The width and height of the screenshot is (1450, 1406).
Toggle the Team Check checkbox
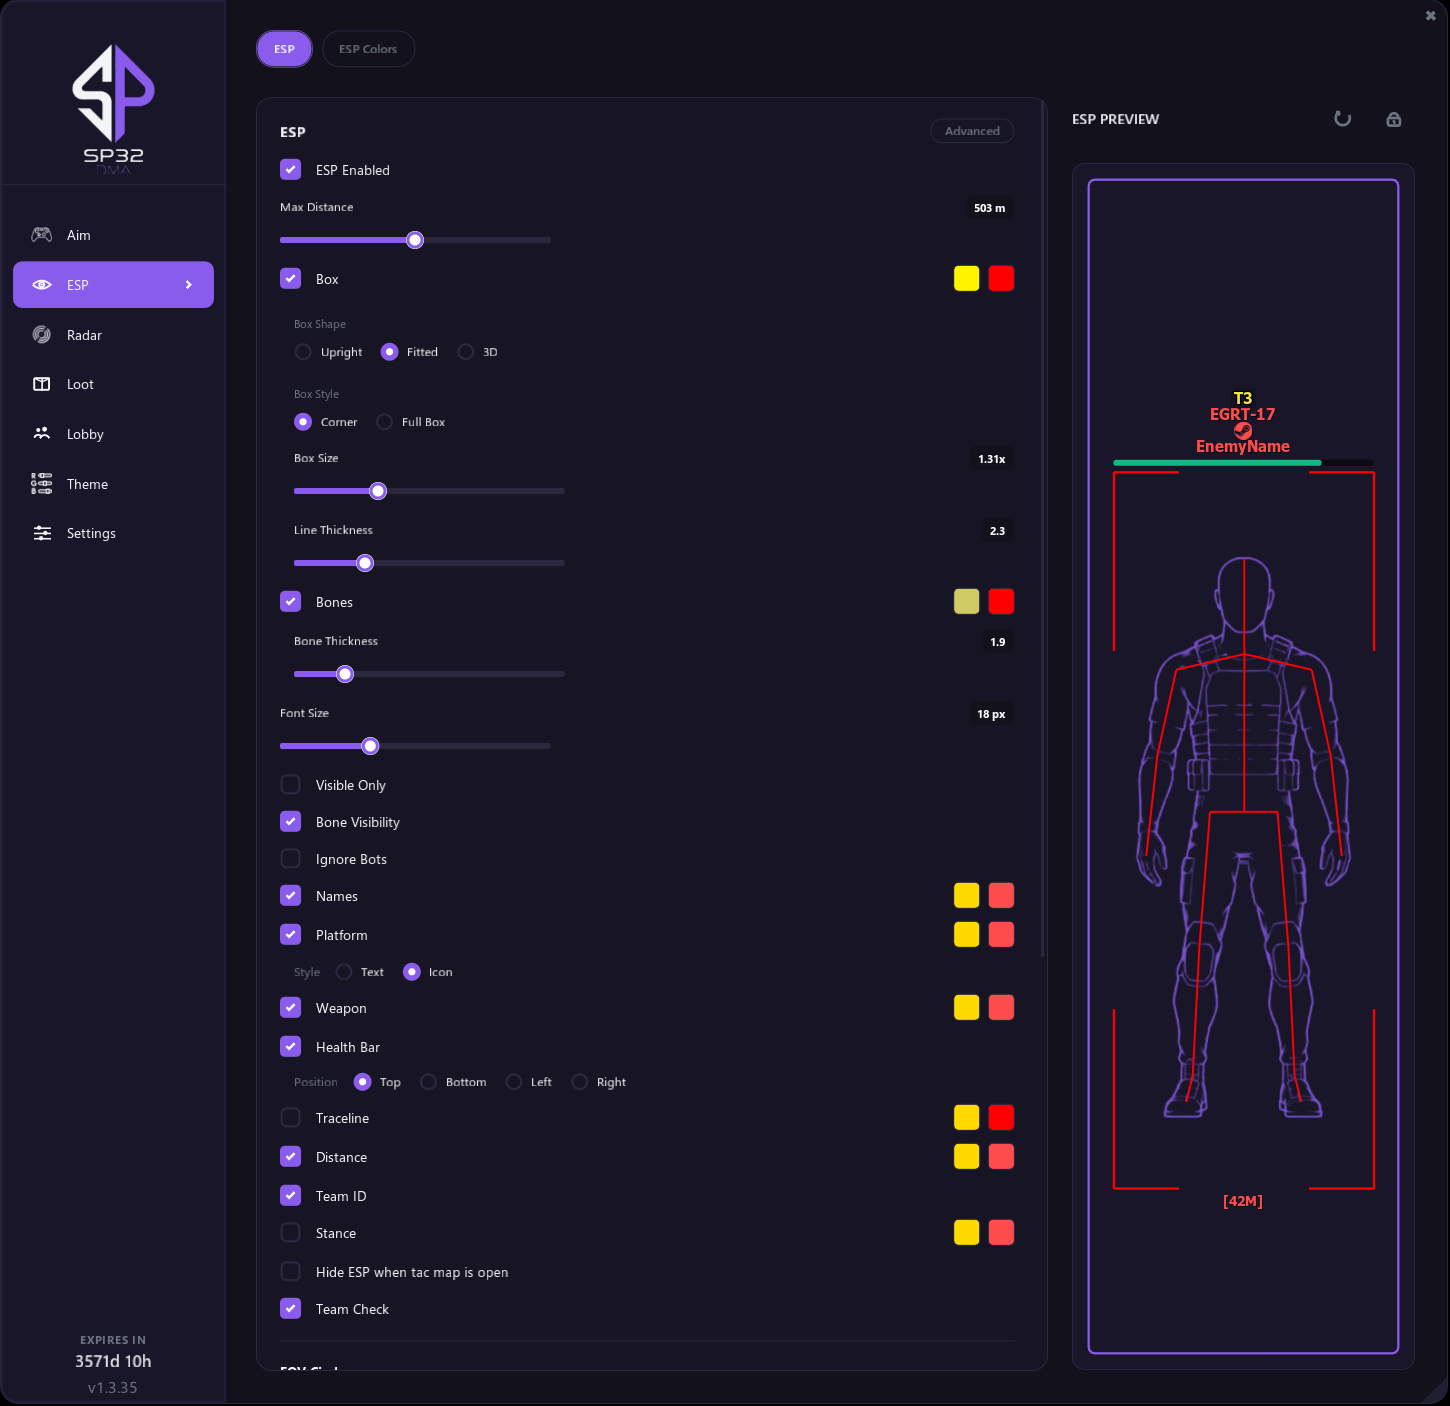[x=291, y=1308]
